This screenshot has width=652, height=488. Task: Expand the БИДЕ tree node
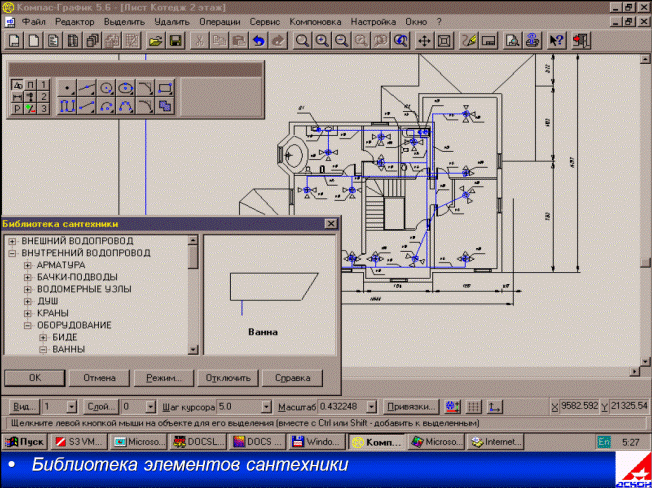(x=43, y=338)
